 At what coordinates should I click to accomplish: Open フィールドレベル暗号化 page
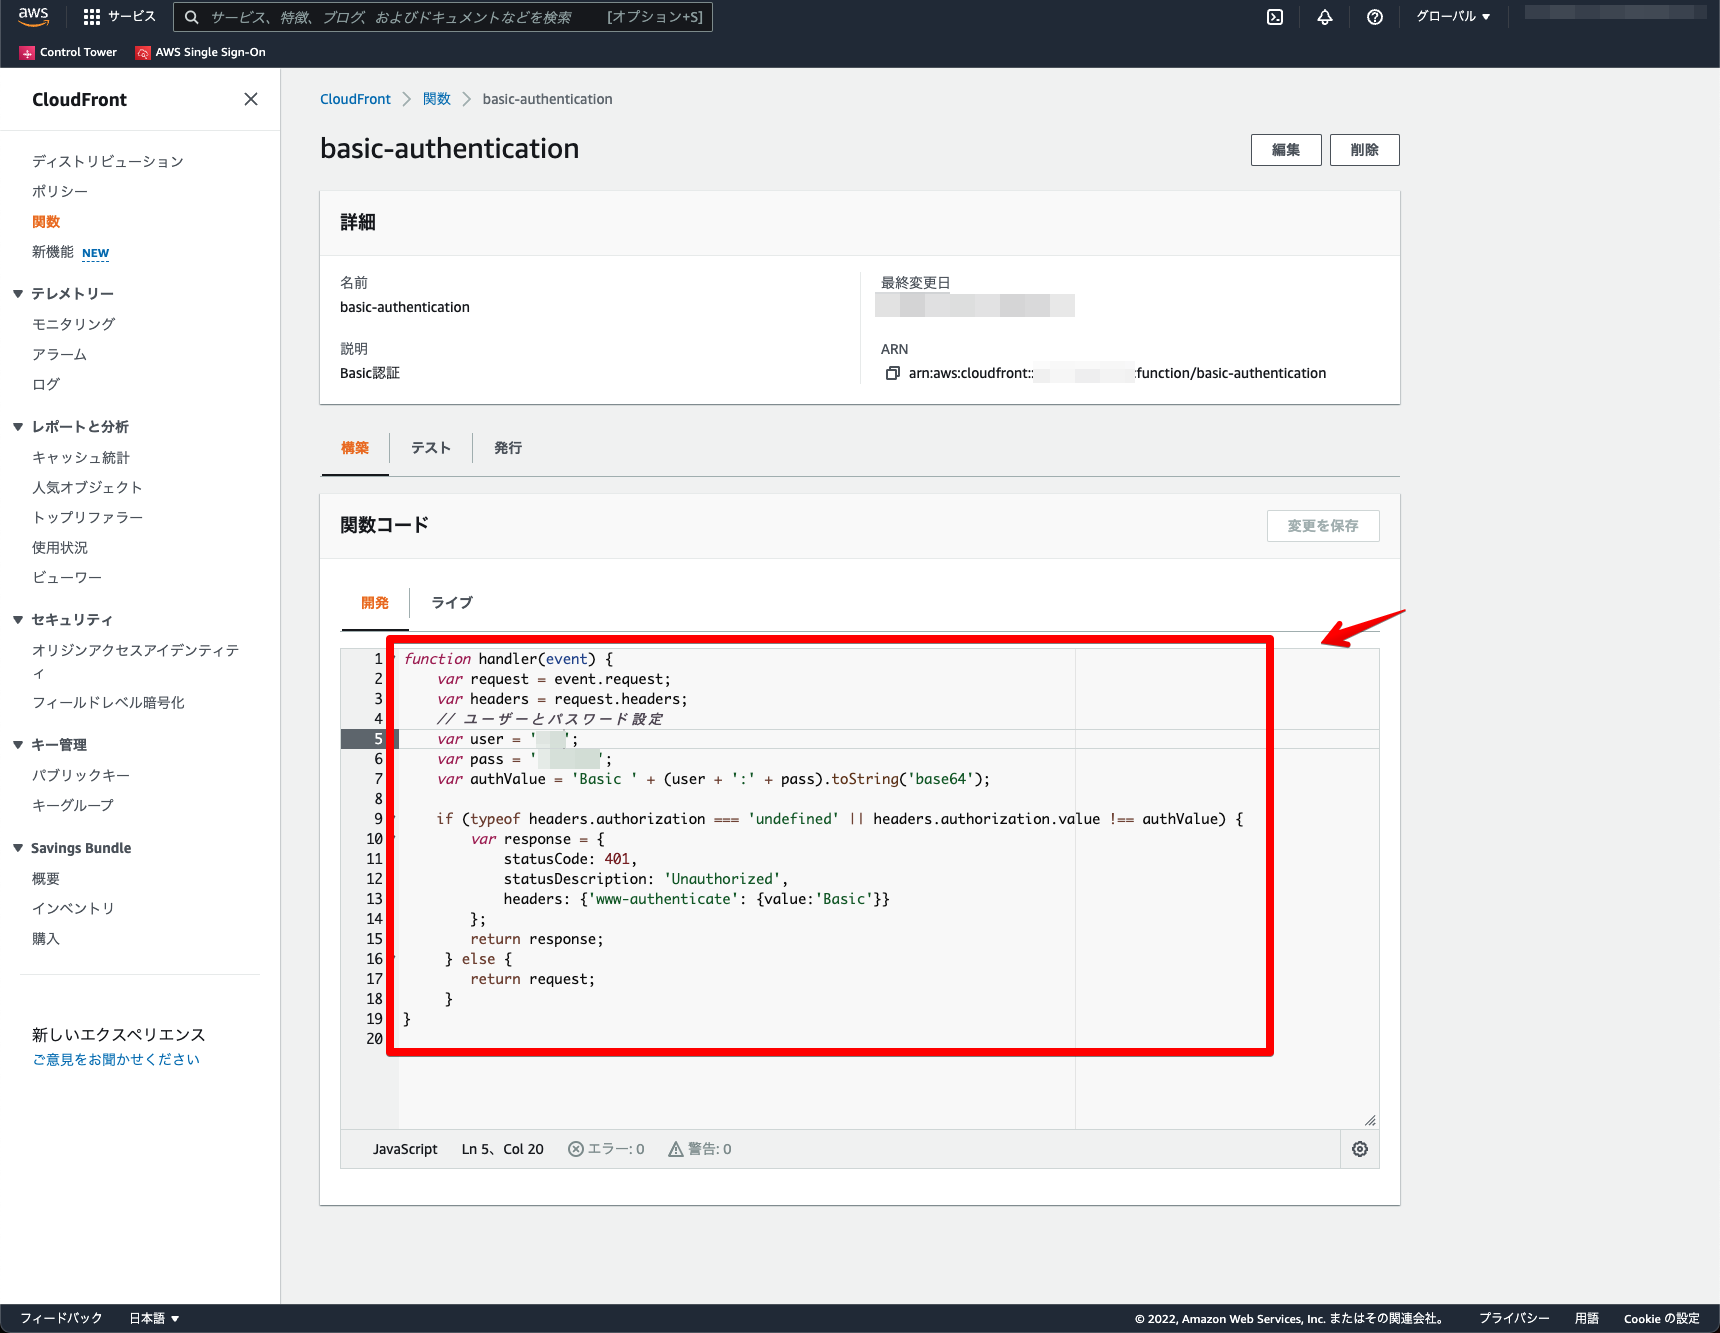[x=108, y=702]
